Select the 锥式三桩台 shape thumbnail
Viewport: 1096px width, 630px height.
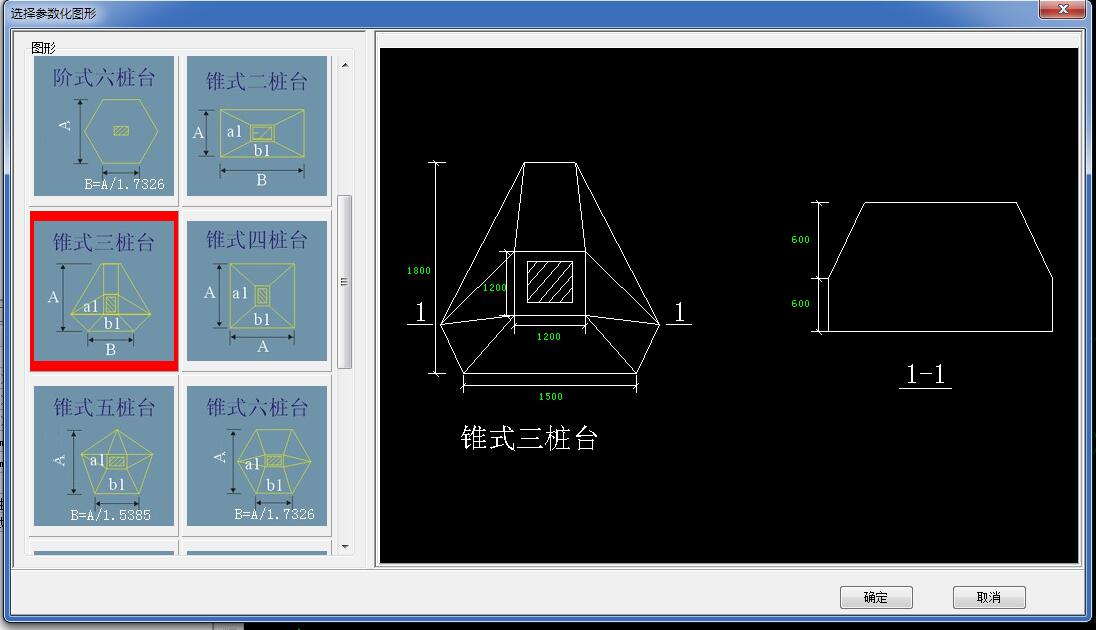tap(103, 291)
